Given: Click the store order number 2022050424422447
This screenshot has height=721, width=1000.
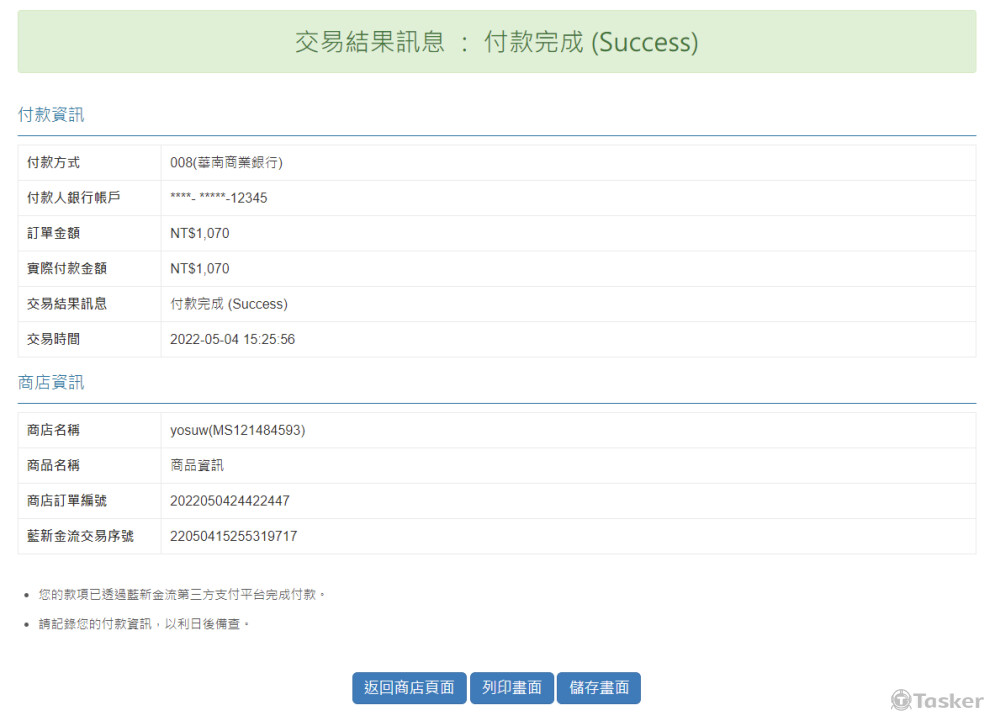Looking at the screenshot, I should tap(230, 501).
